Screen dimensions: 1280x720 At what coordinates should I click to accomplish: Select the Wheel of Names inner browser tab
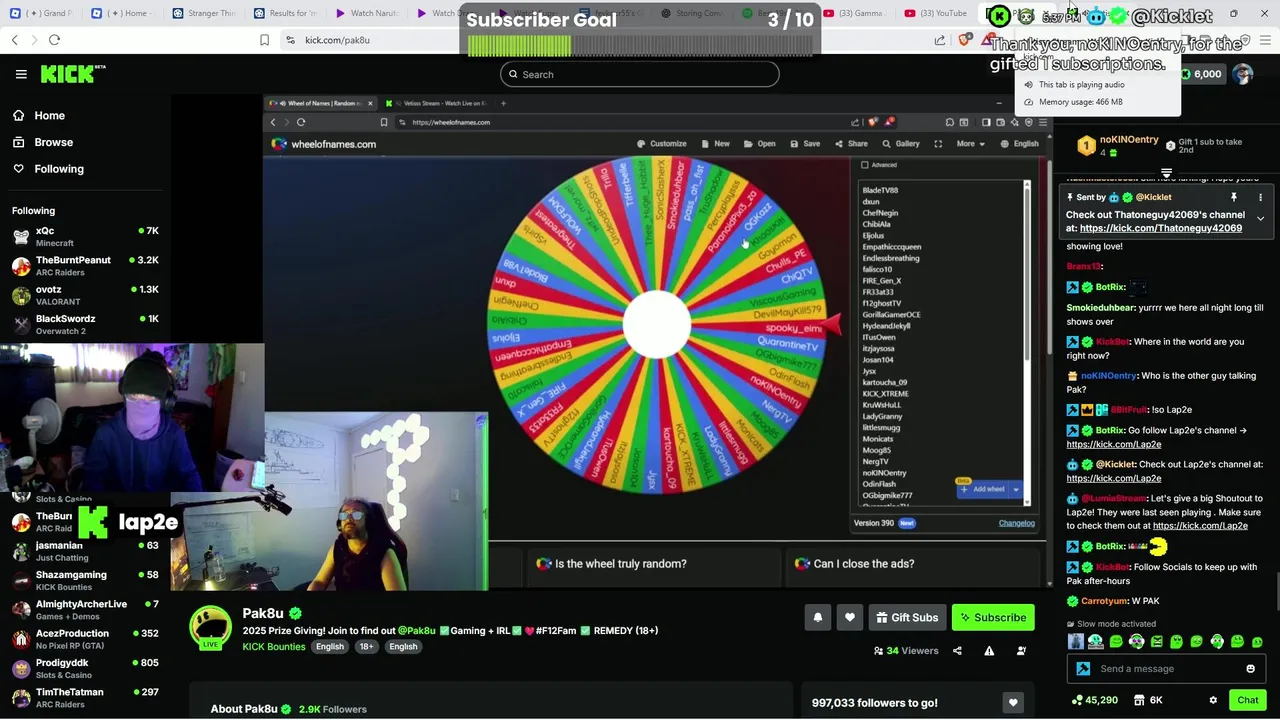tap(320, 103)
